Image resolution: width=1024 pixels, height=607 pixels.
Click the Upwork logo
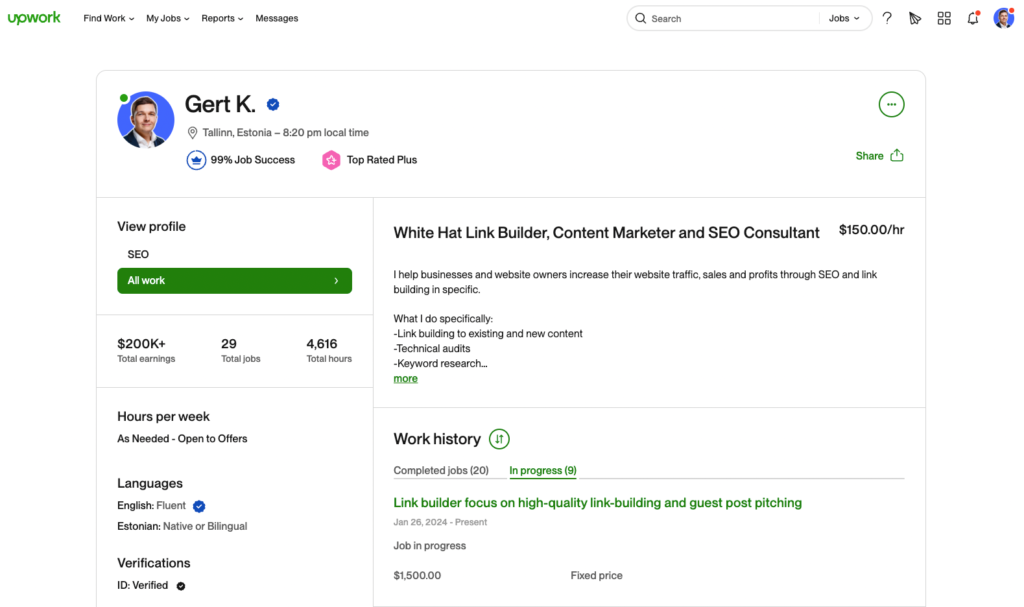34,18
